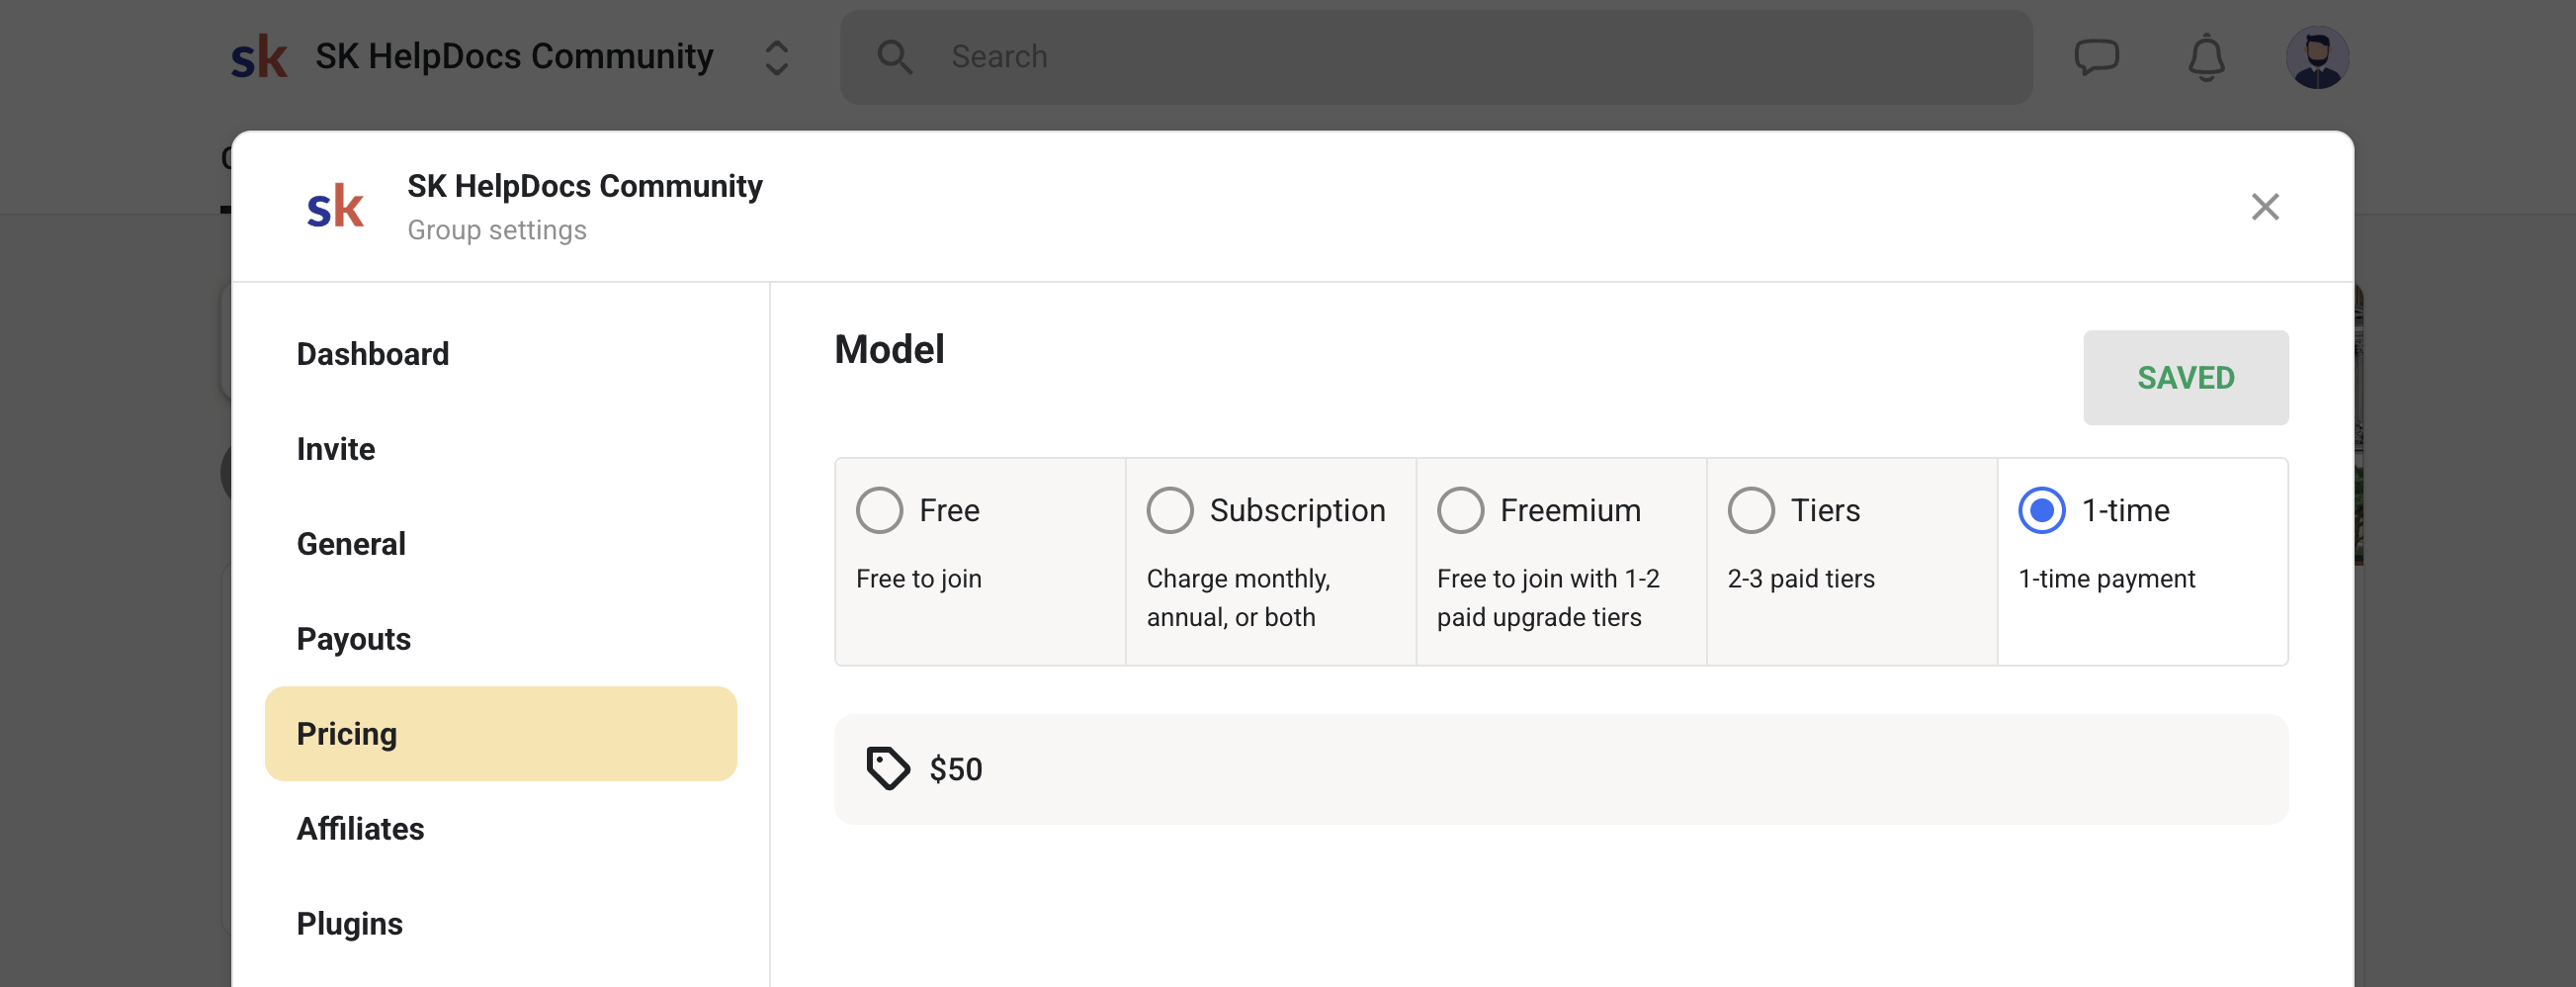
Task: Click the SK logo in top bar
Action: [x=259, y=57]
